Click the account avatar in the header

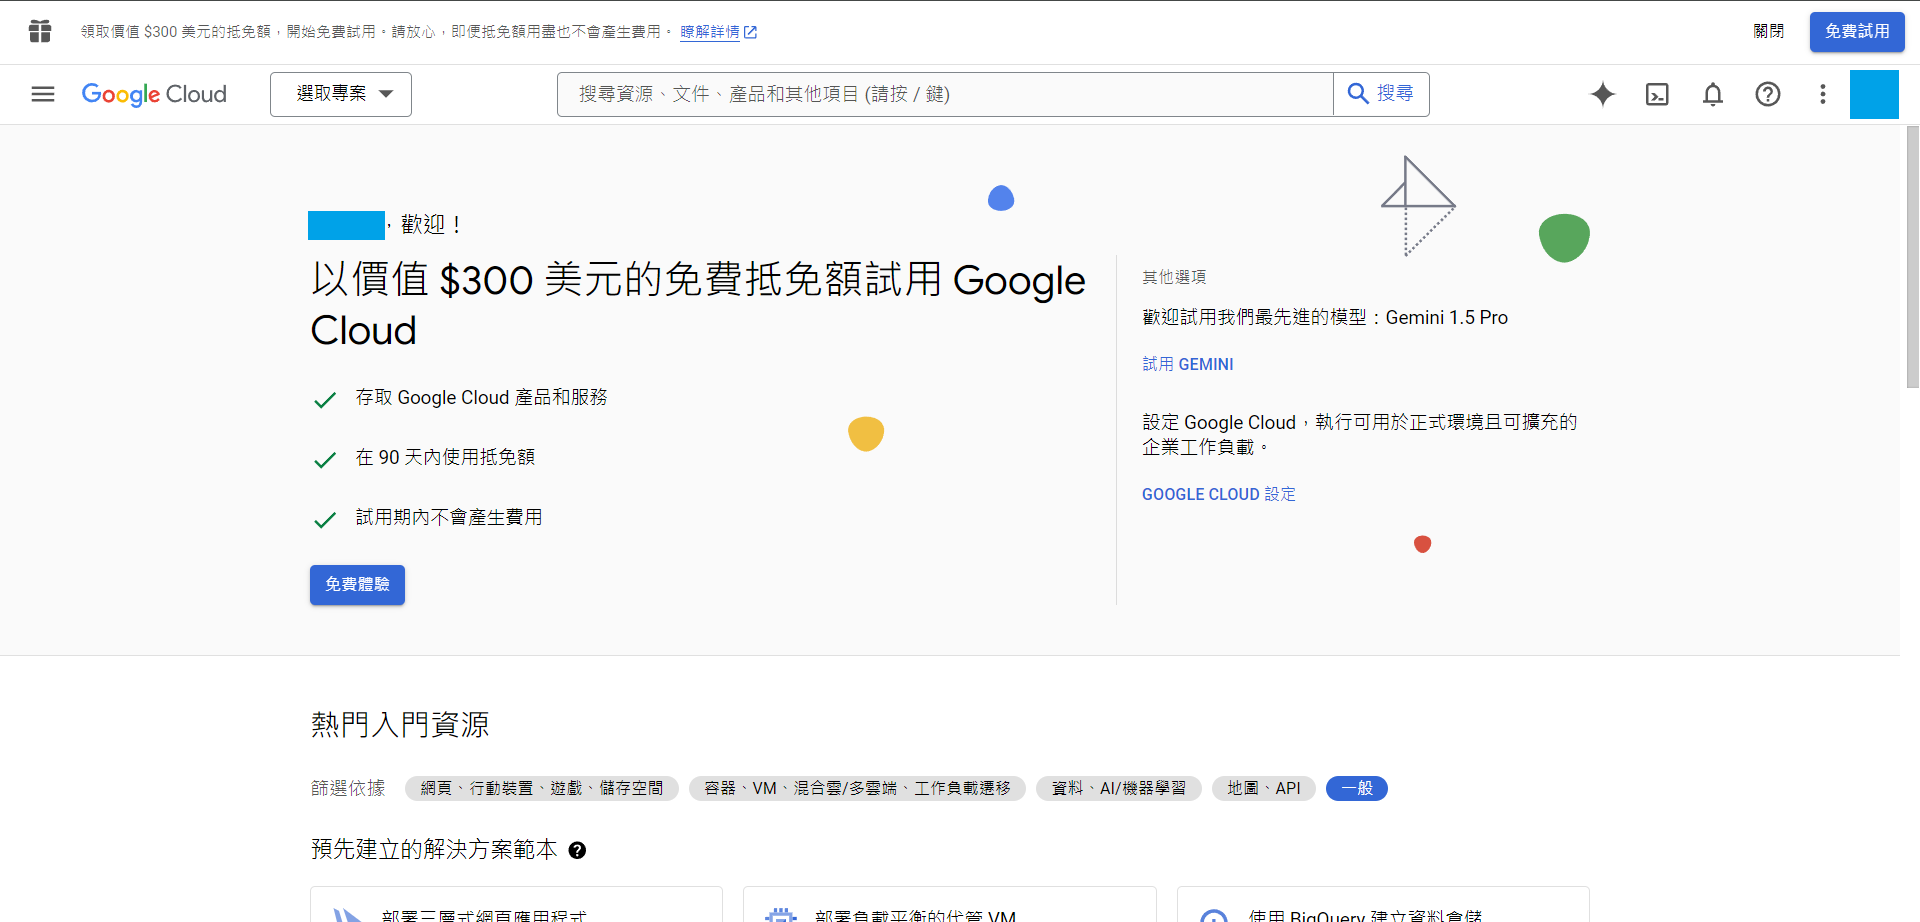[x=1874, y=94]
